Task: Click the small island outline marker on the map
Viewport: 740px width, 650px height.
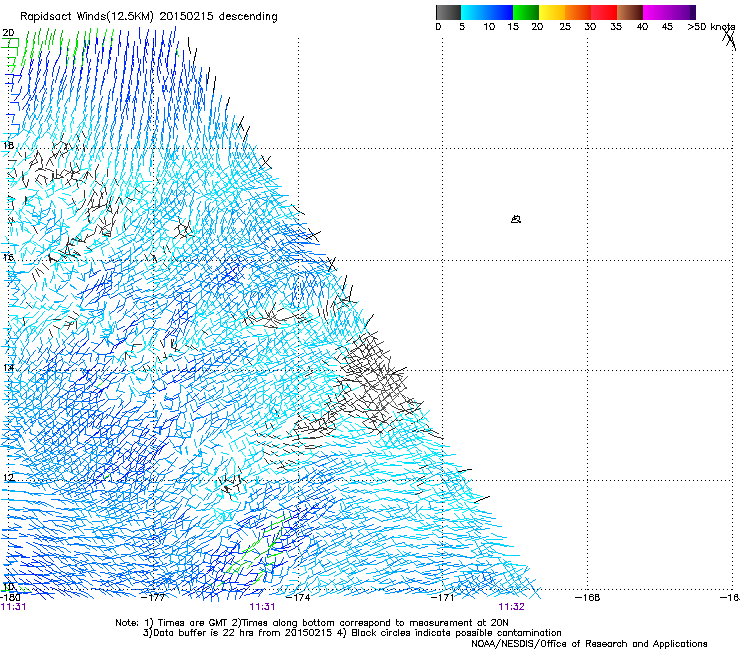Action: pos(516,219)
